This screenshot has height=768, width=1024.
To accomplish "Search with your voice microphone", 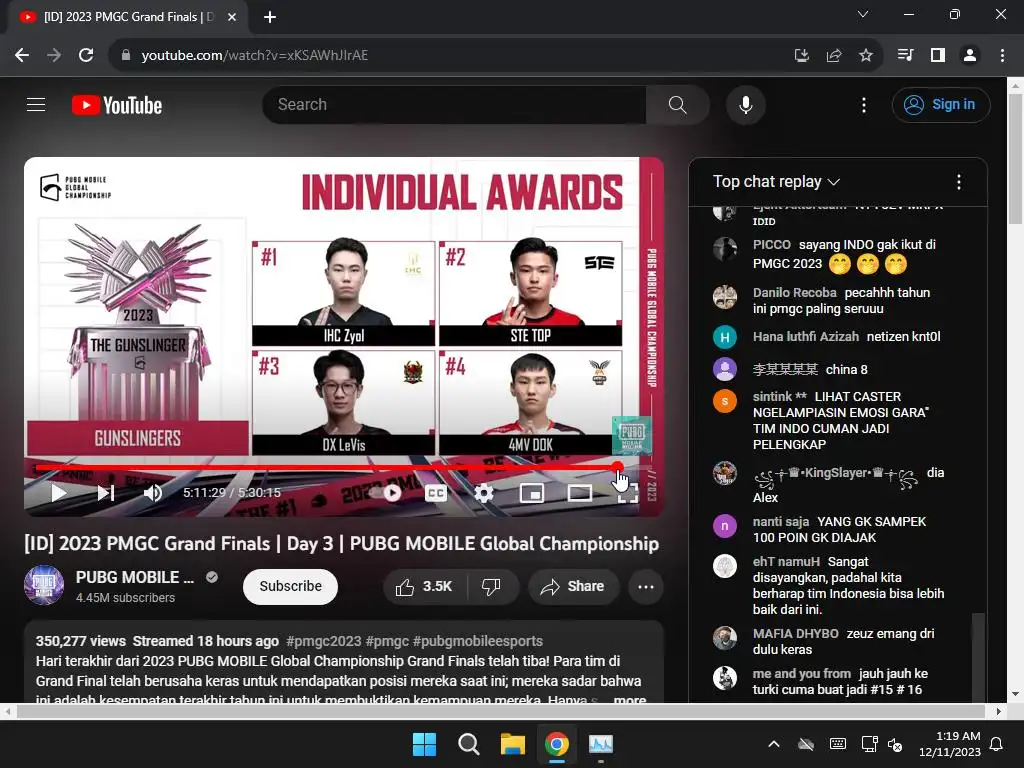I will [746, 104].
